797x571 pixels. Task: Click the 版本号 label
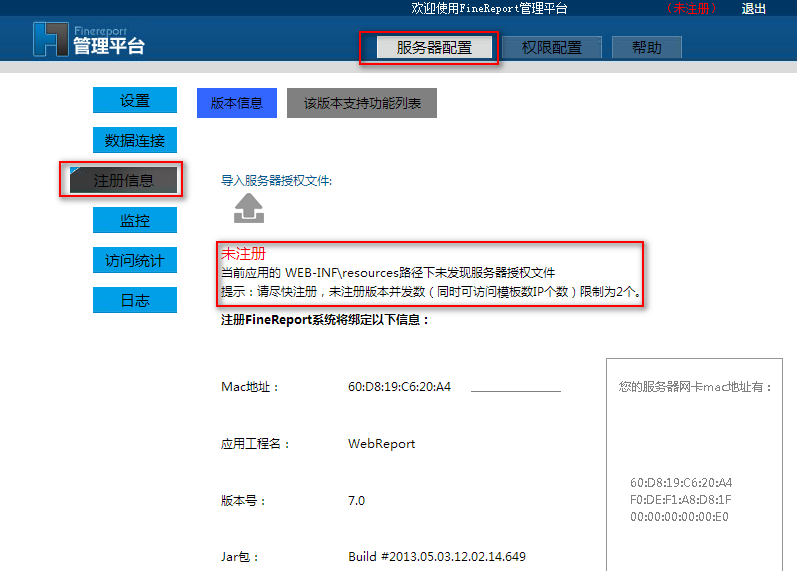(243, 501)
